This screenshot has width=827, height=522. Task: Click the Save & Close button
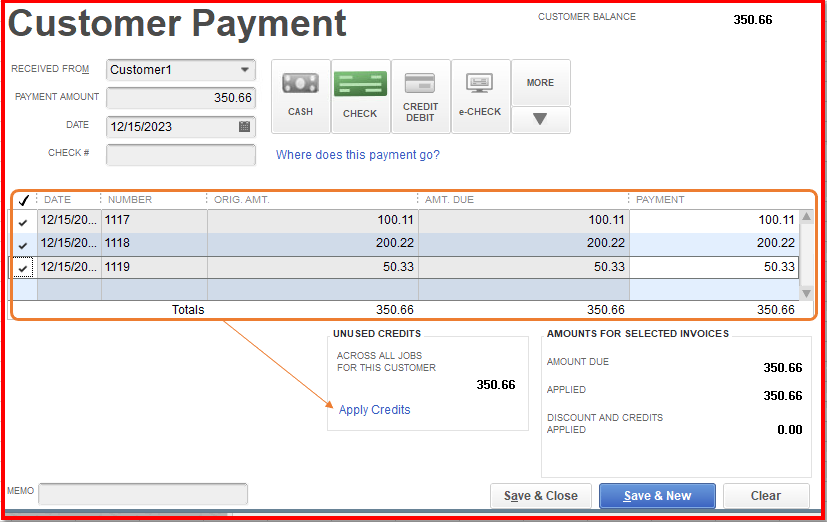pyautogui.click(x=541, y=496)
